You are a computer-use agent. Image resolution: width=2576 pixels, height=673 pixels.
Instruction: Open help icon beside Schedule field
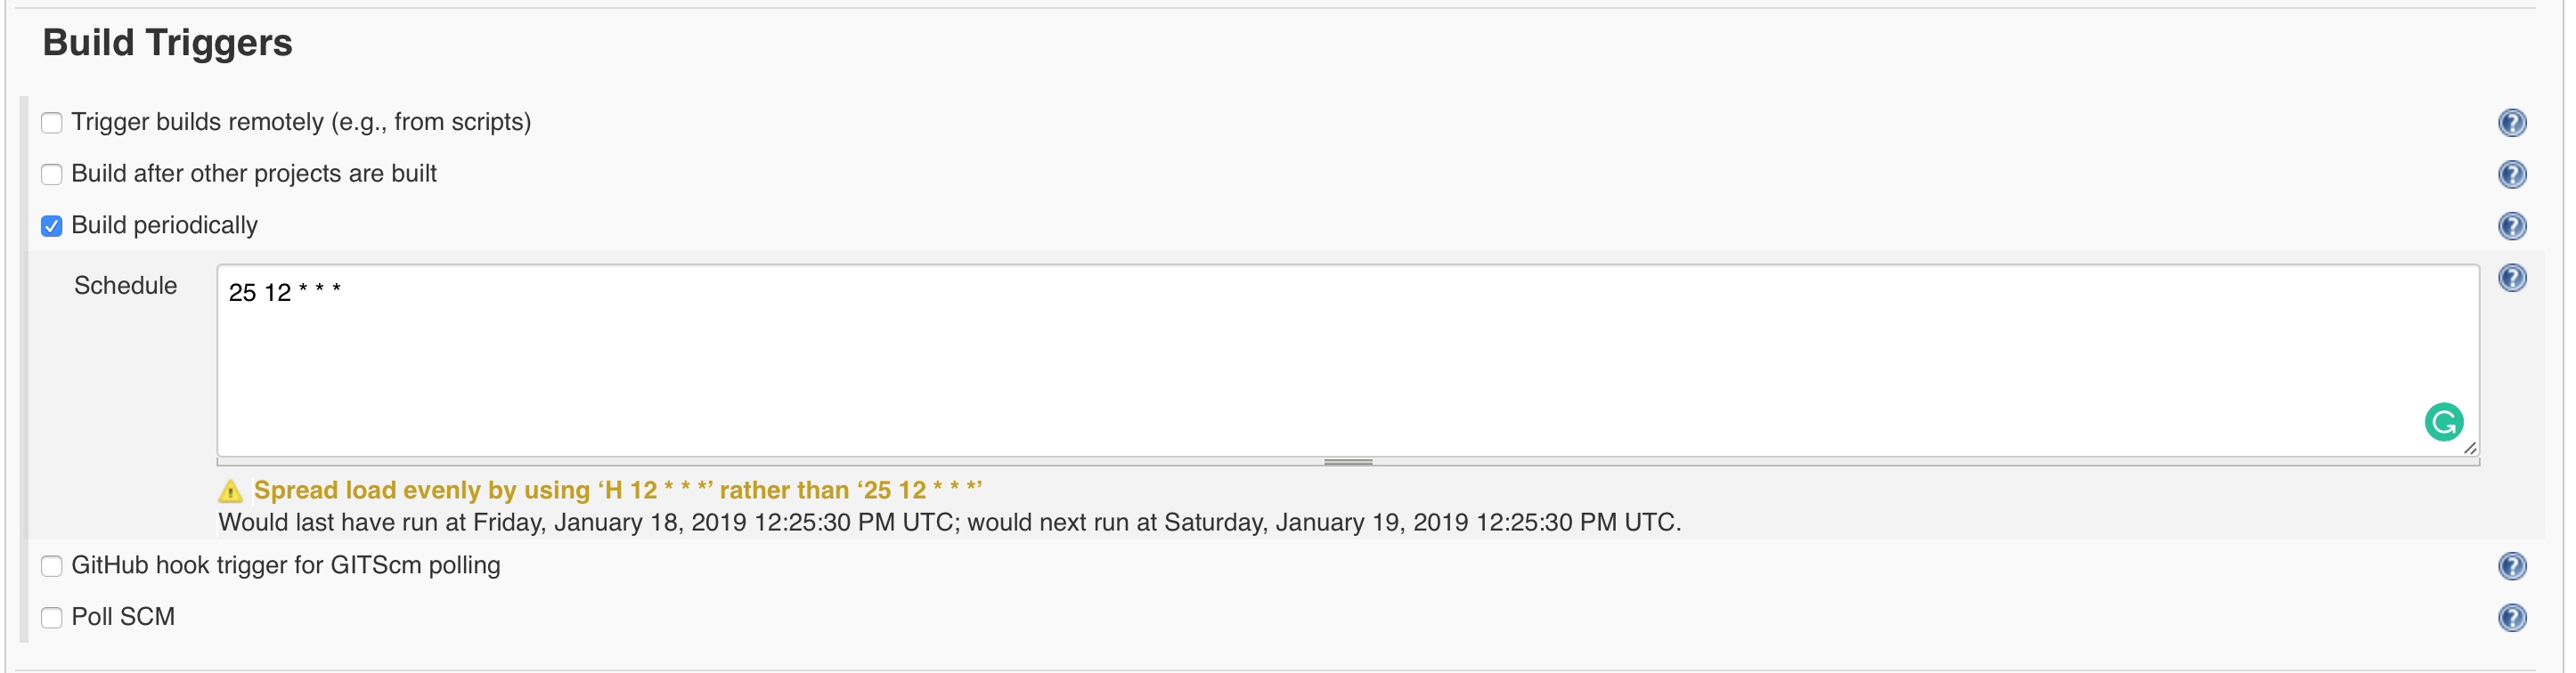point(2511,278)
